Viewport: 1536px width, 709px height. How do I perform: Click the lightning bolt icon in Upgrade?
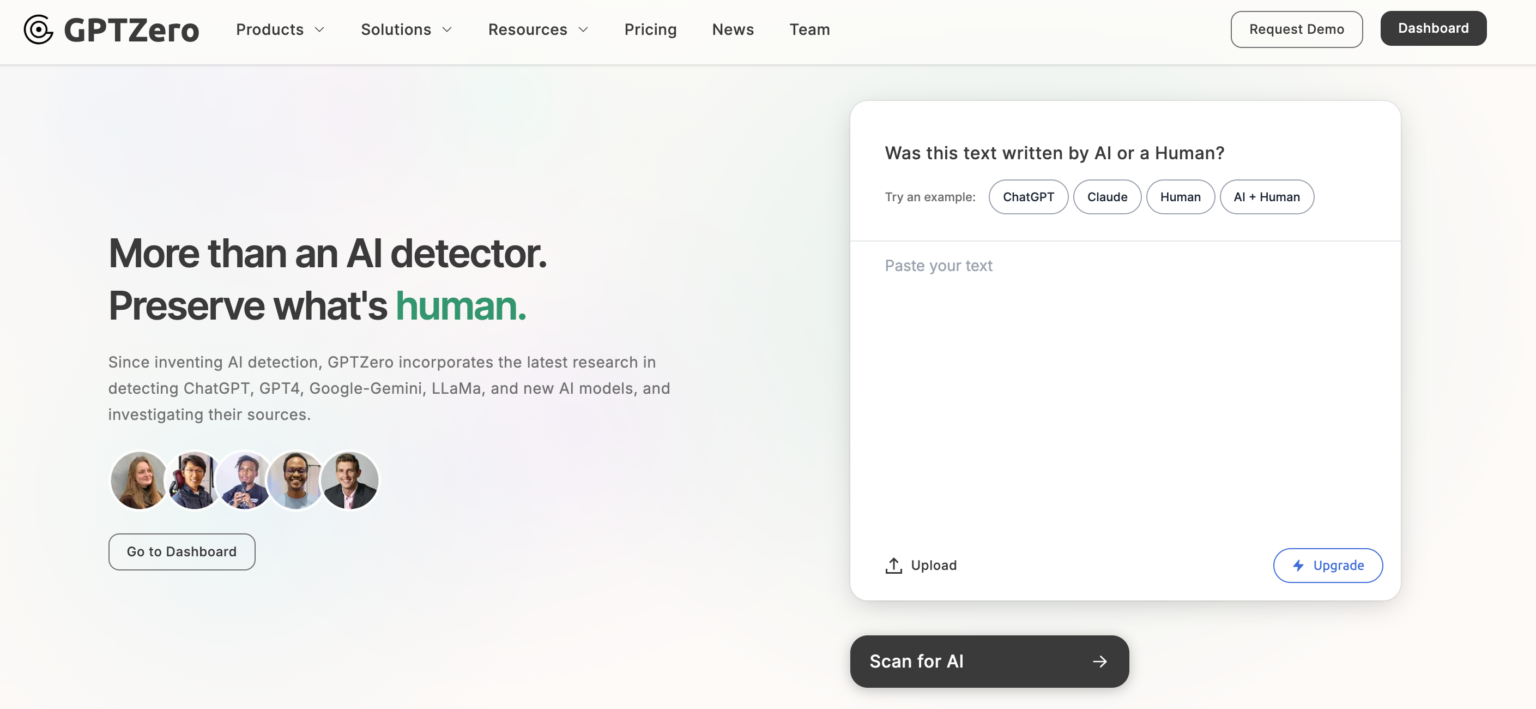point(1298,566)
